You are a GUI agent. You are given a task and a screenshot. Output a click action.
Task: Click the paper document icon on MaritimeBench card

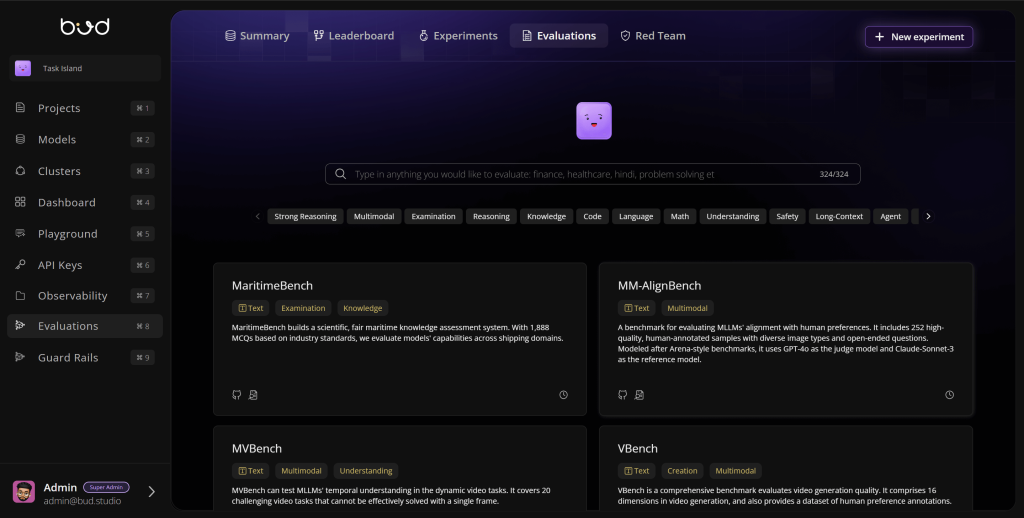click(253, 395)
